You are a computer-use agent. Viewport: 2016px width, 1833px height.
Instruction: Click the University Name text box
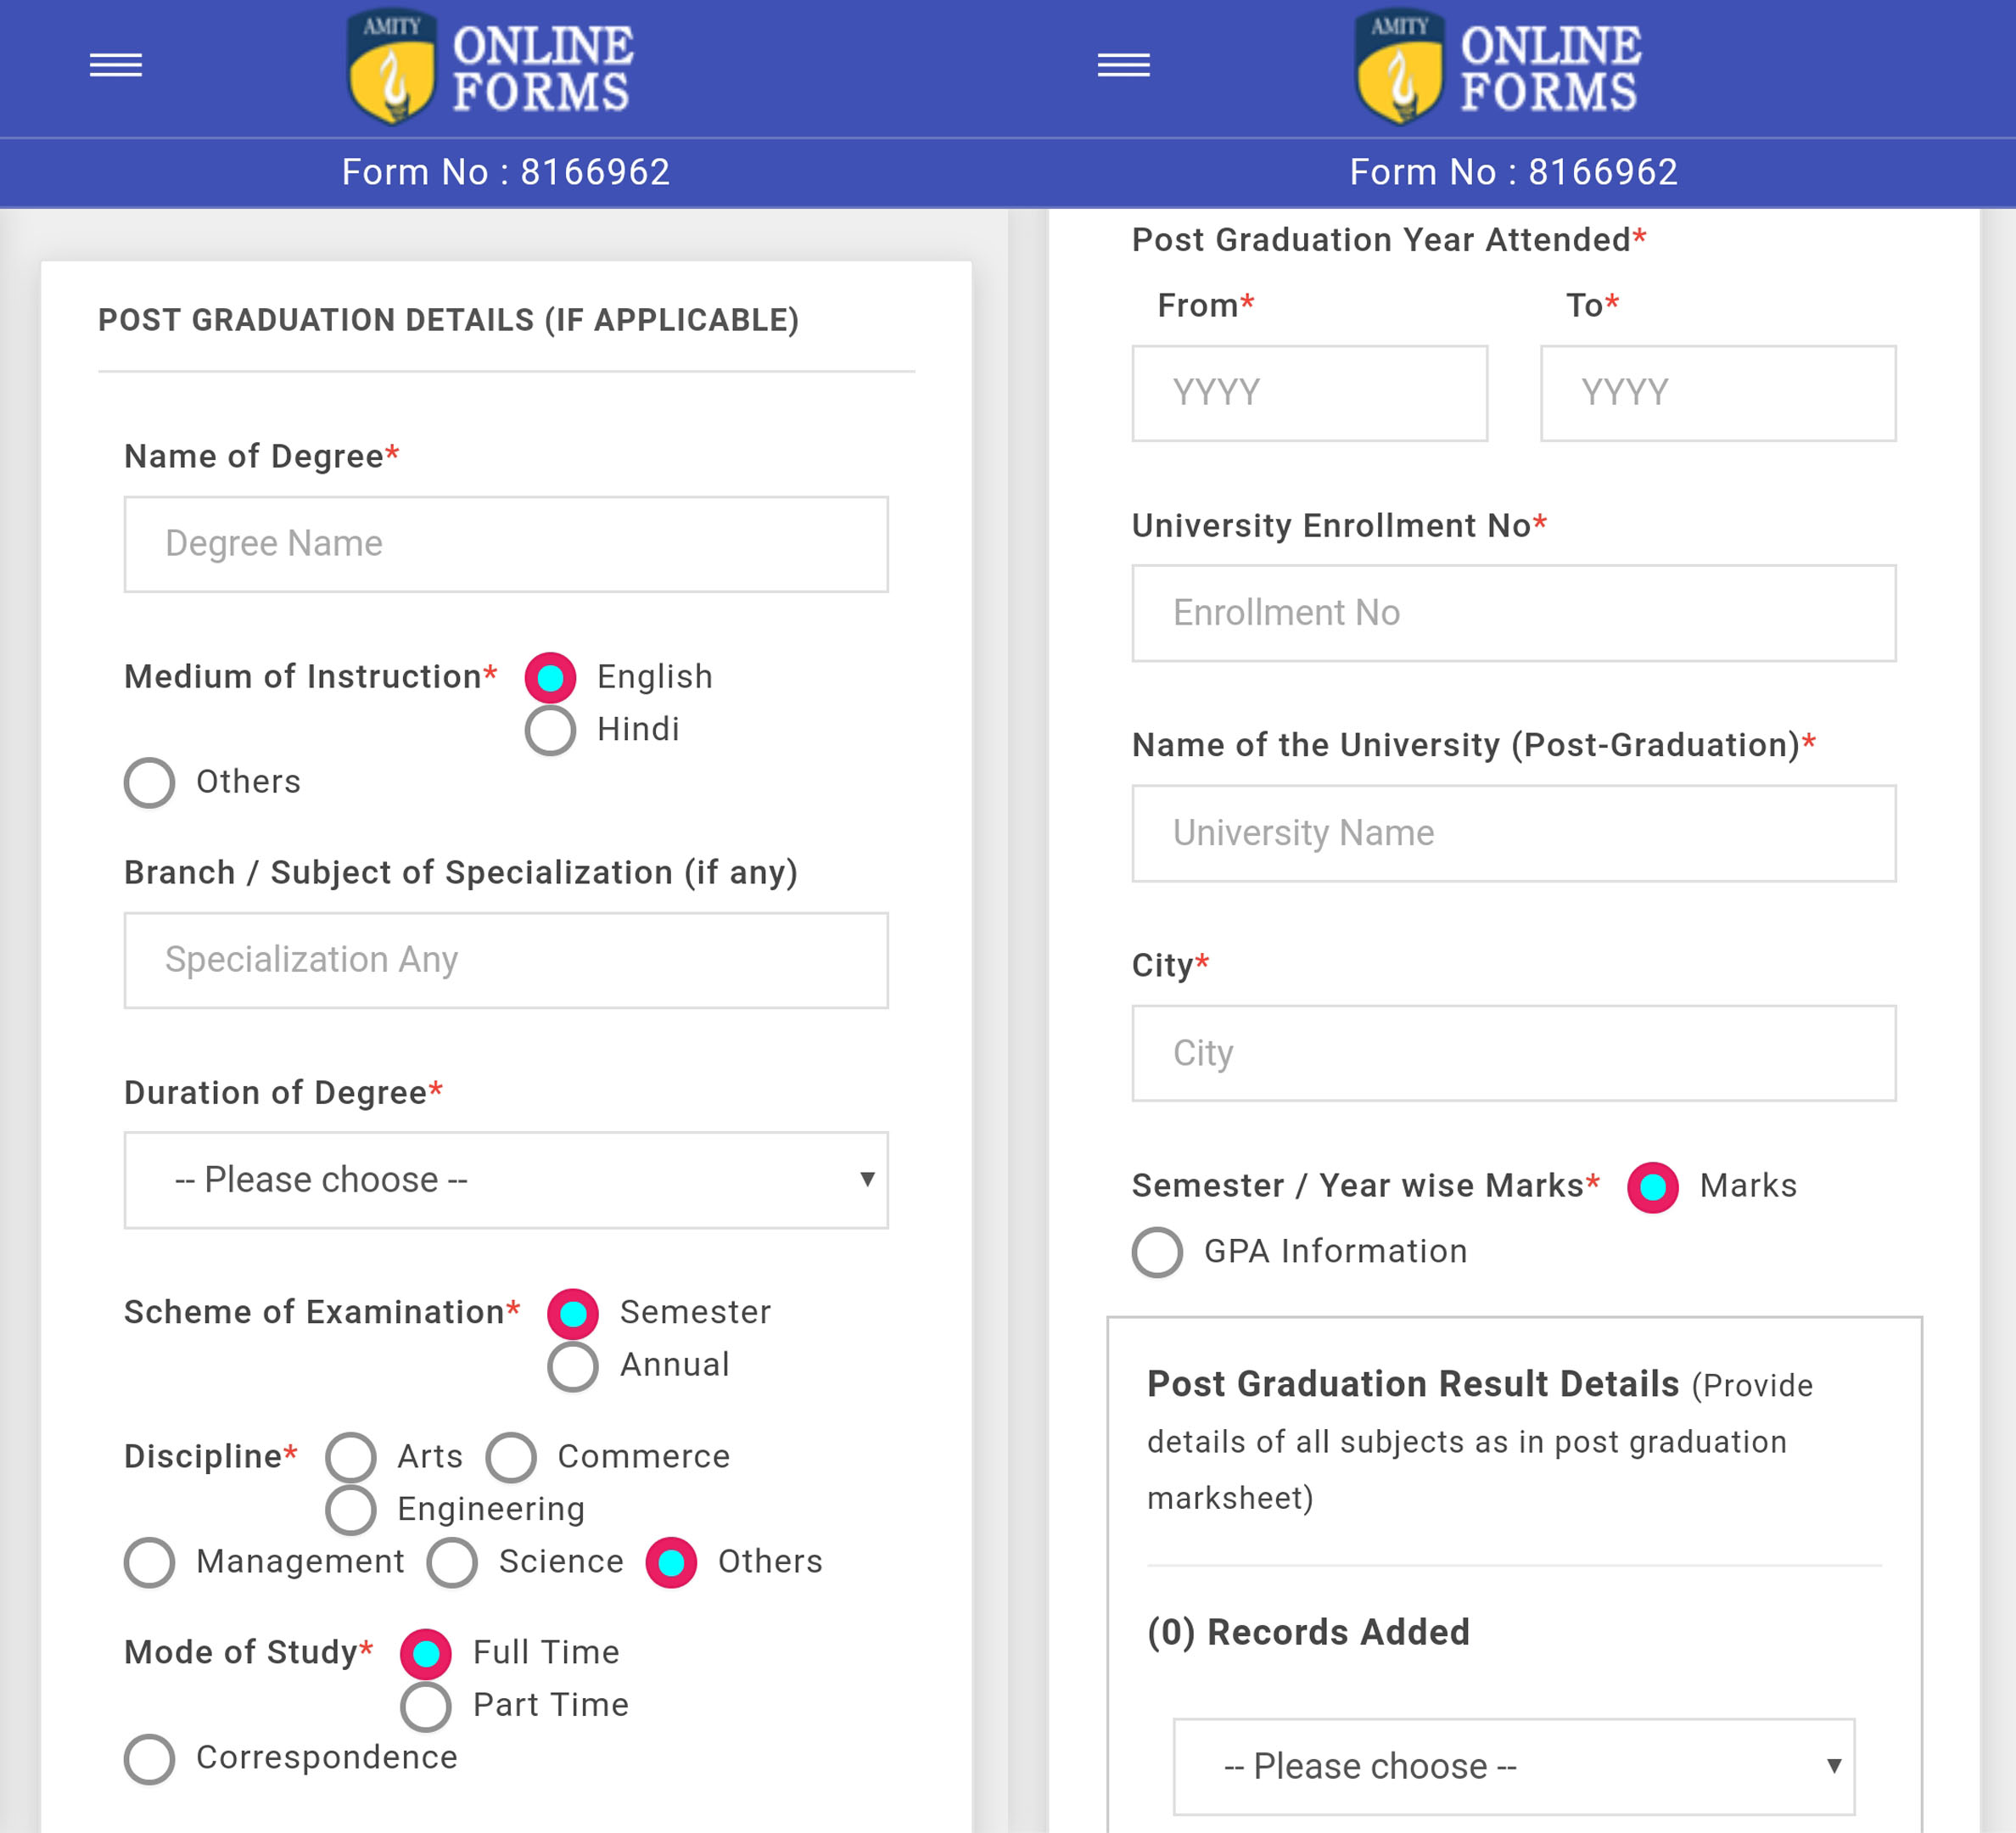pyautogui.click(x=1513, y=833)
